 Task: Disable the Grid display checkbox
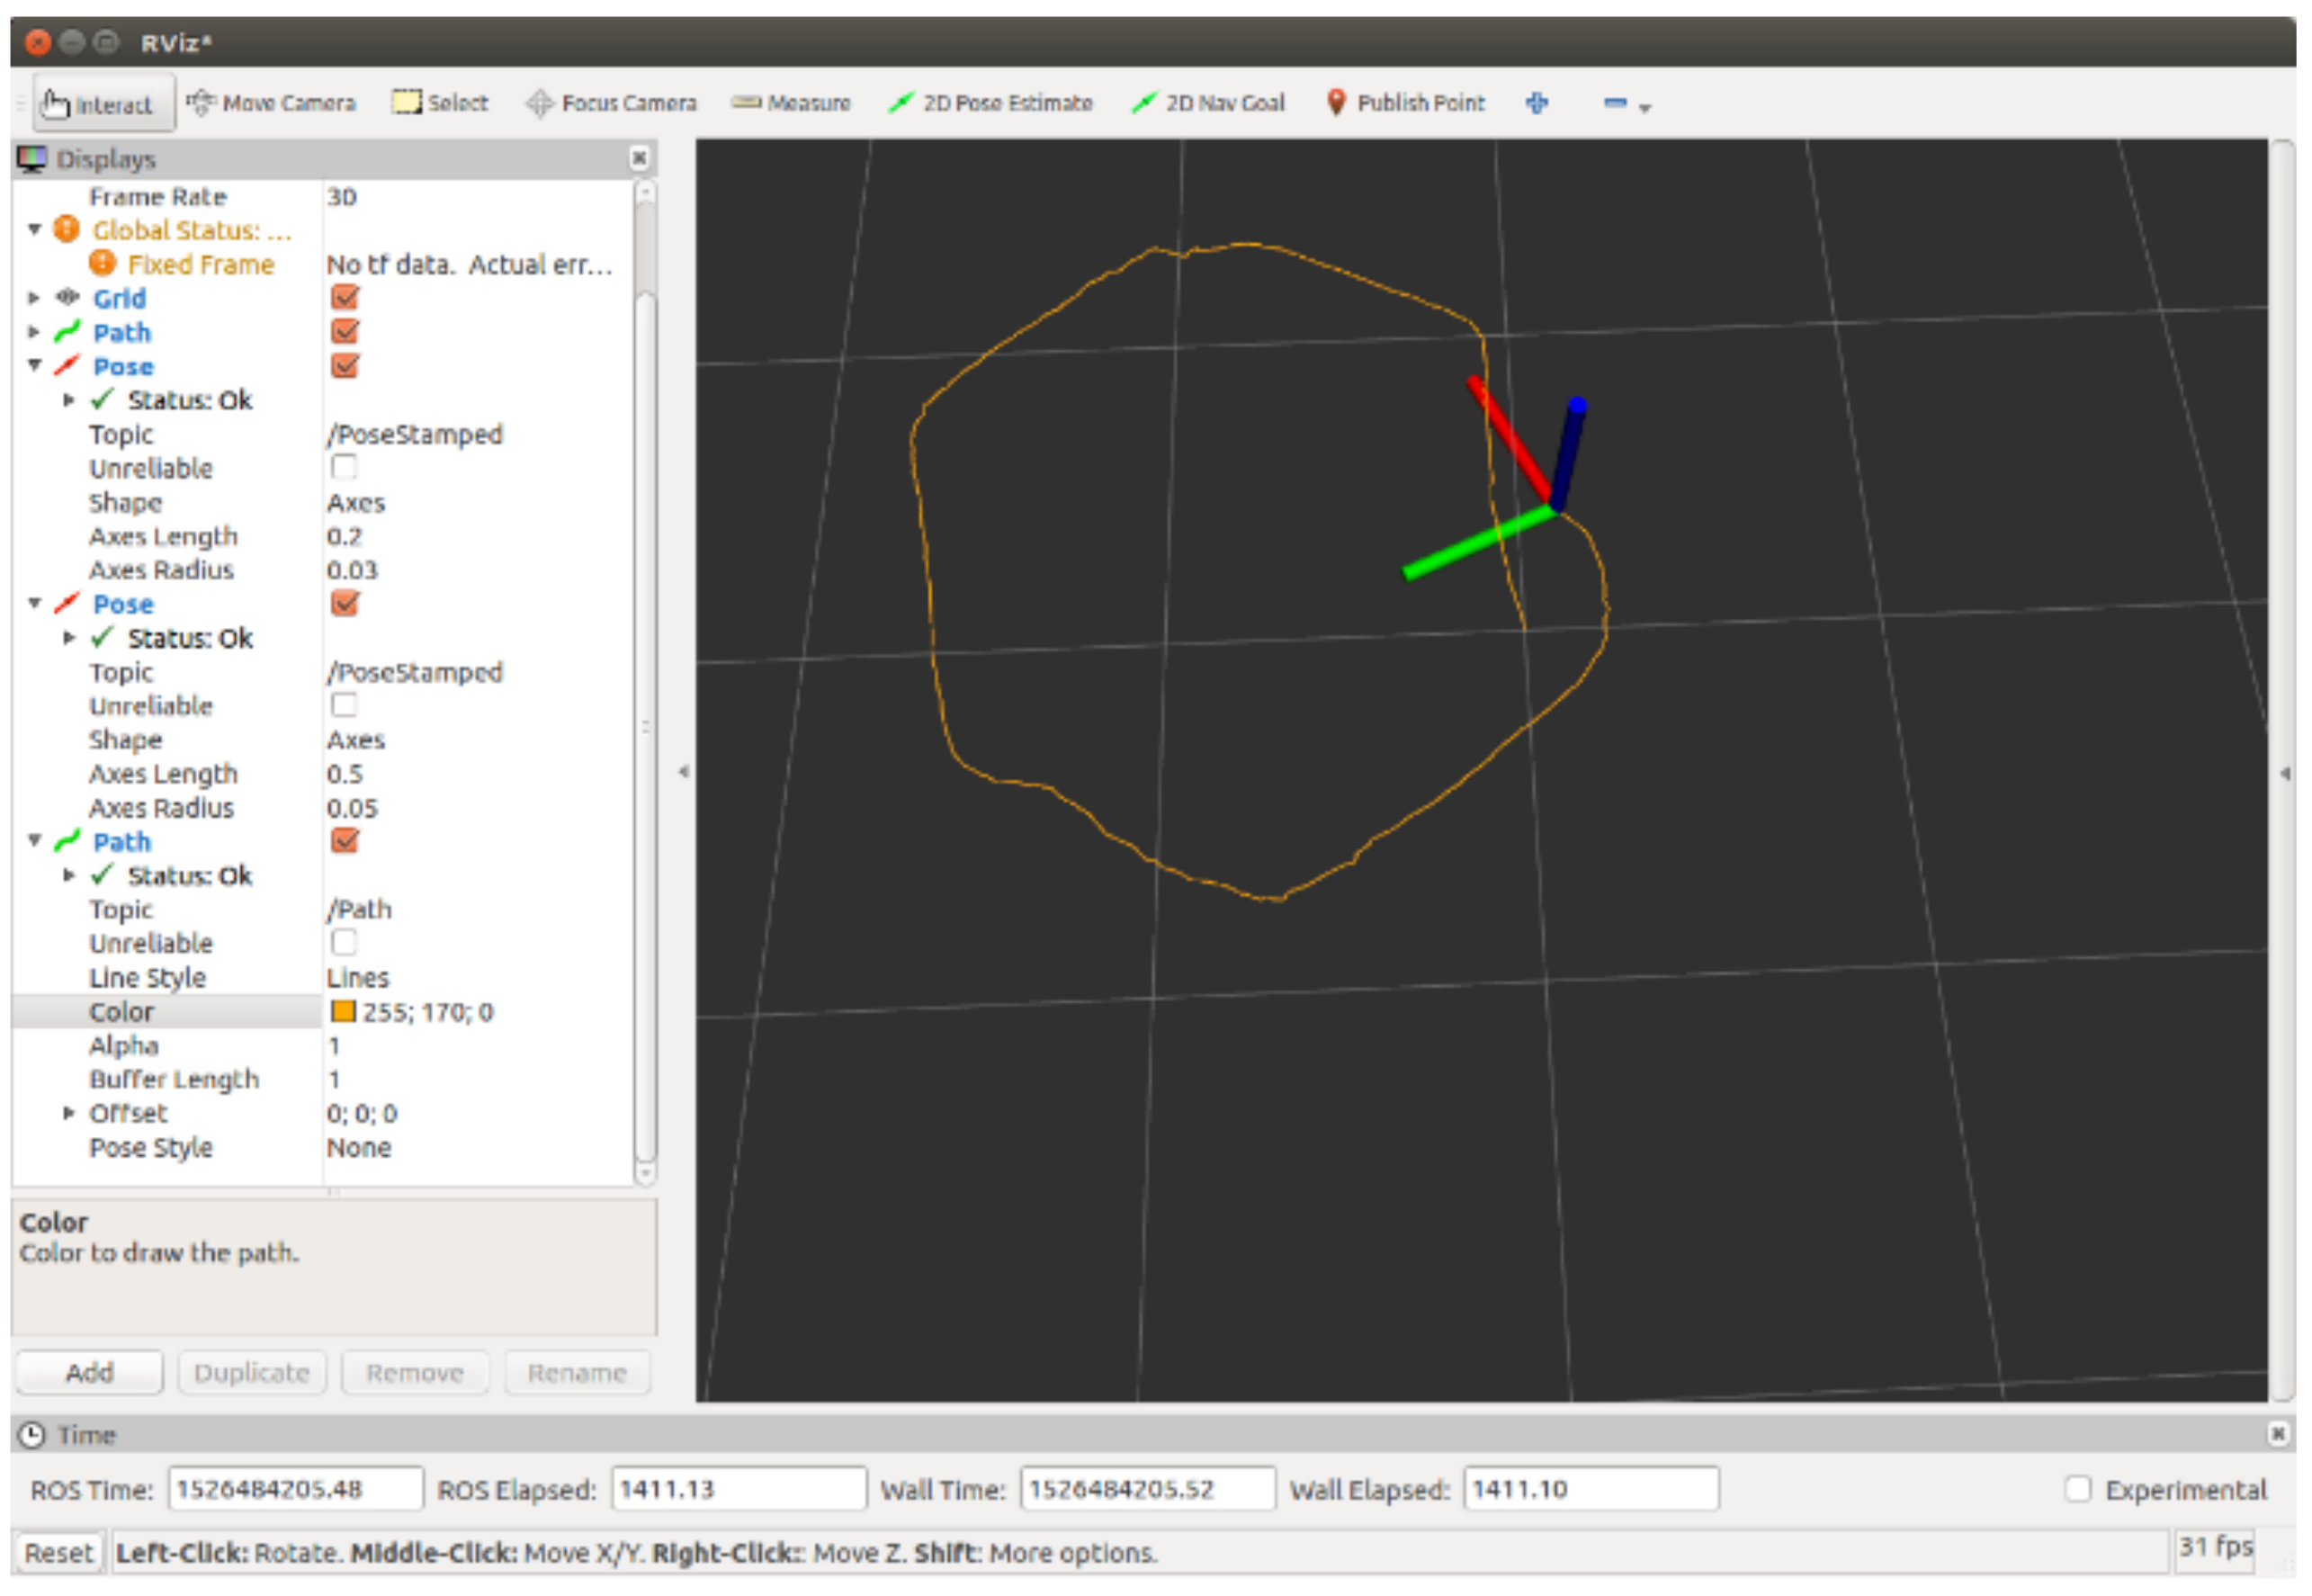[345, 298]
